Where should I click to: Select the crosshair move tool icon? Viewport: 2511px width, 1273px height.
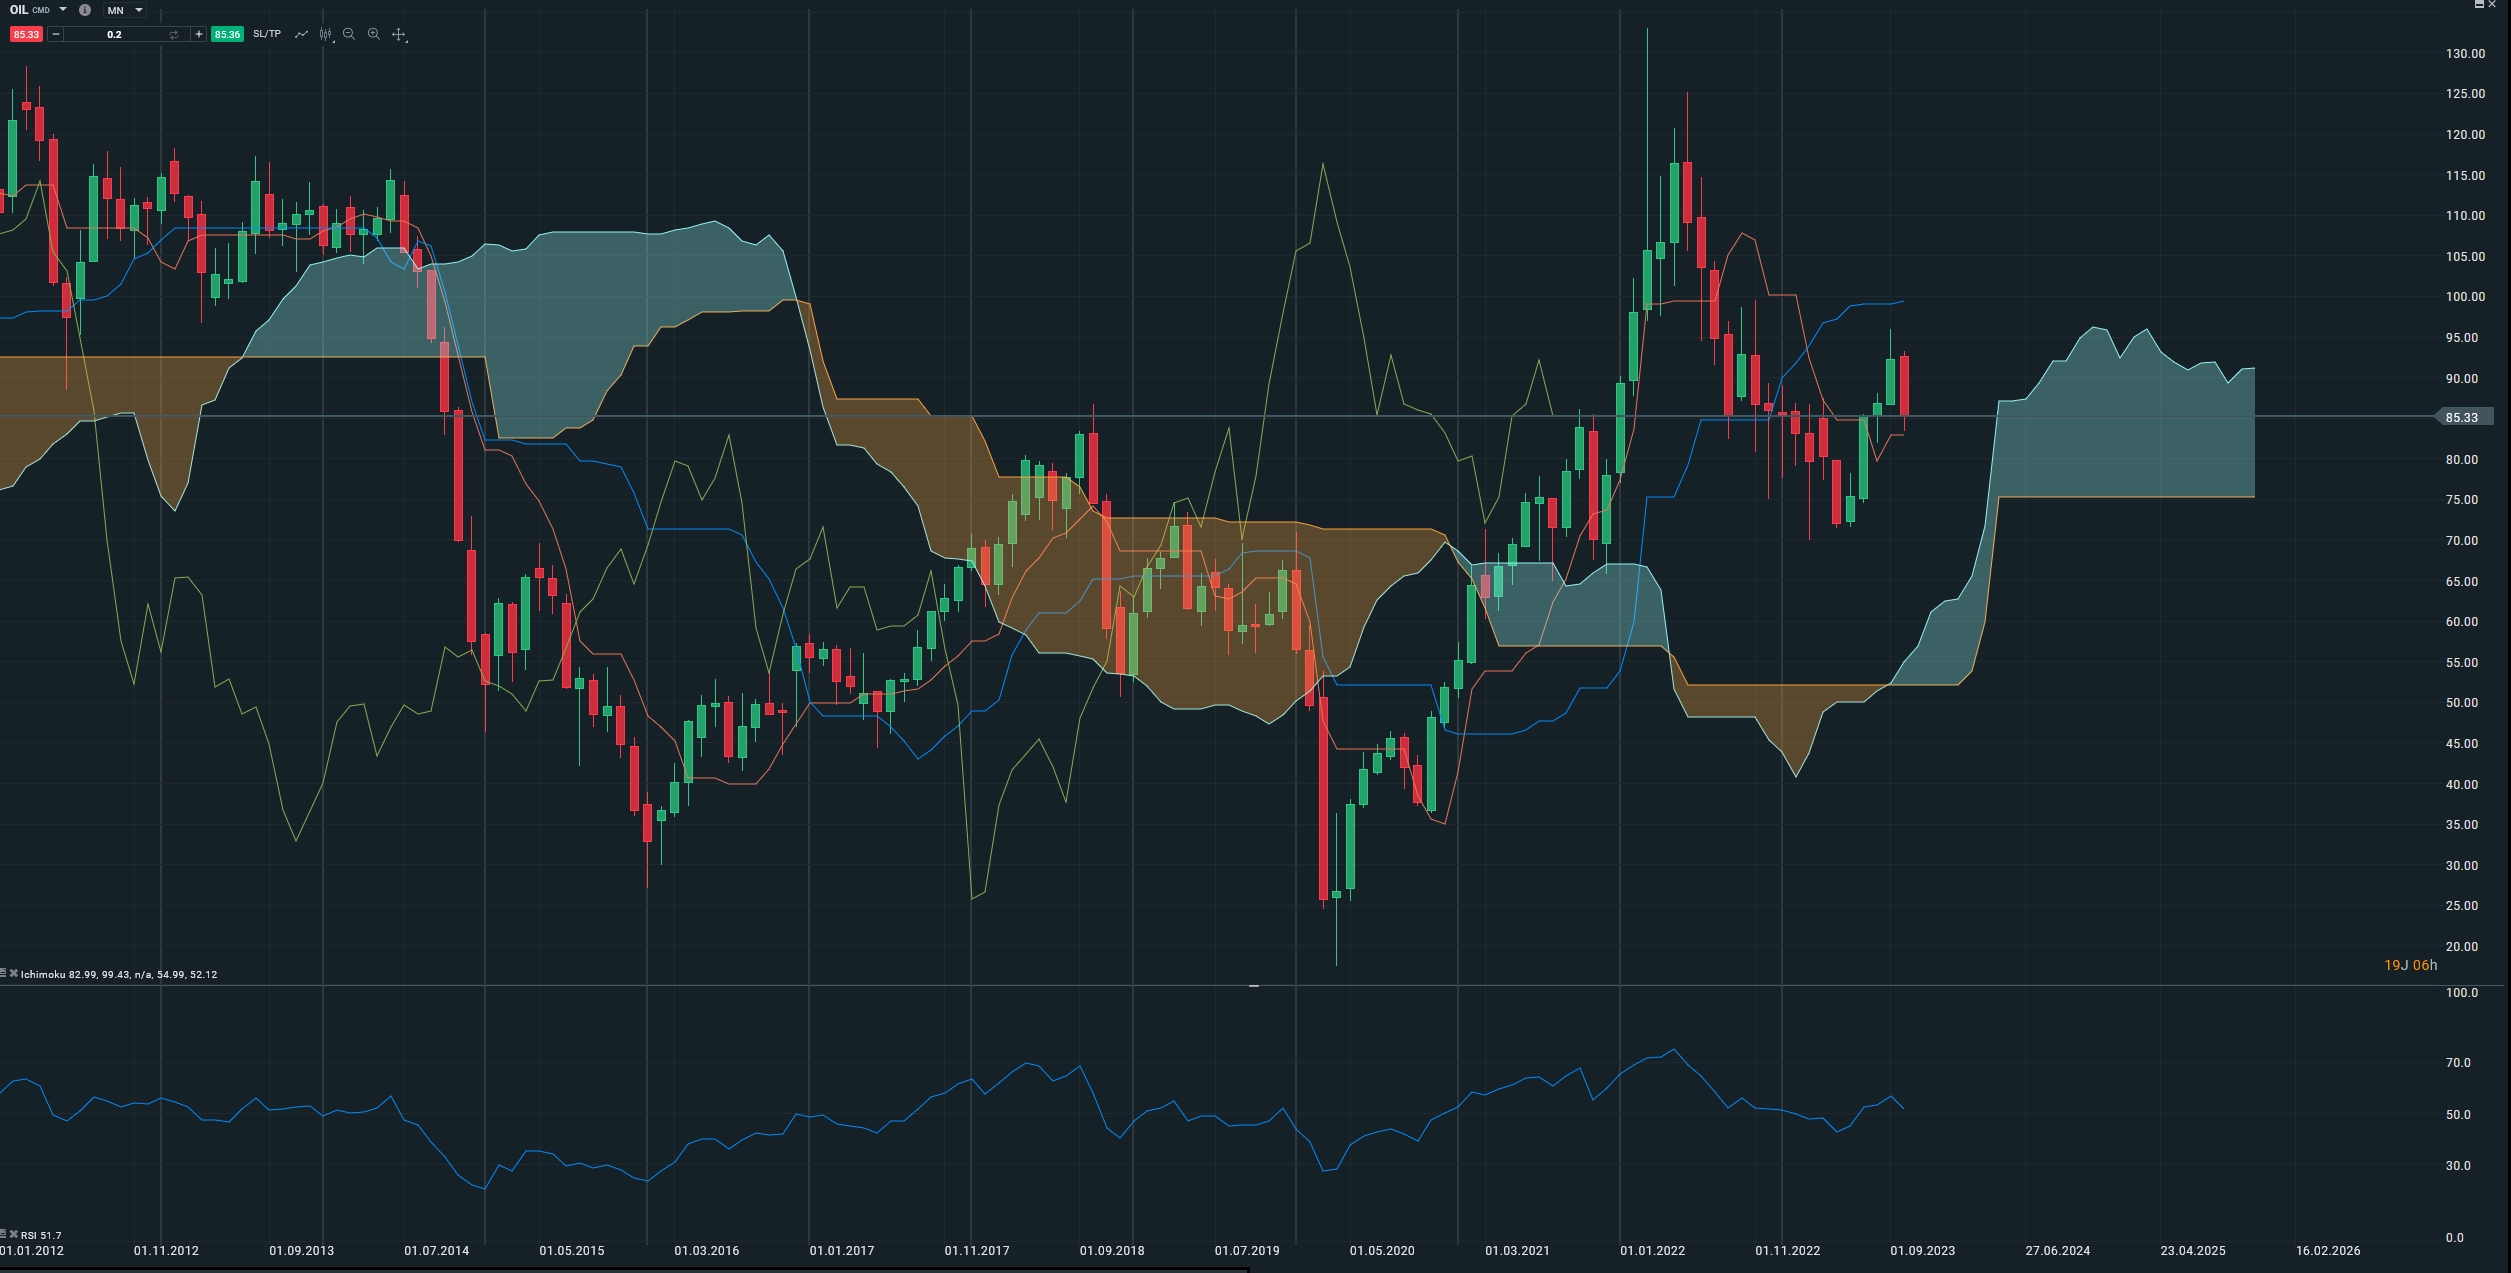point(399,34)
